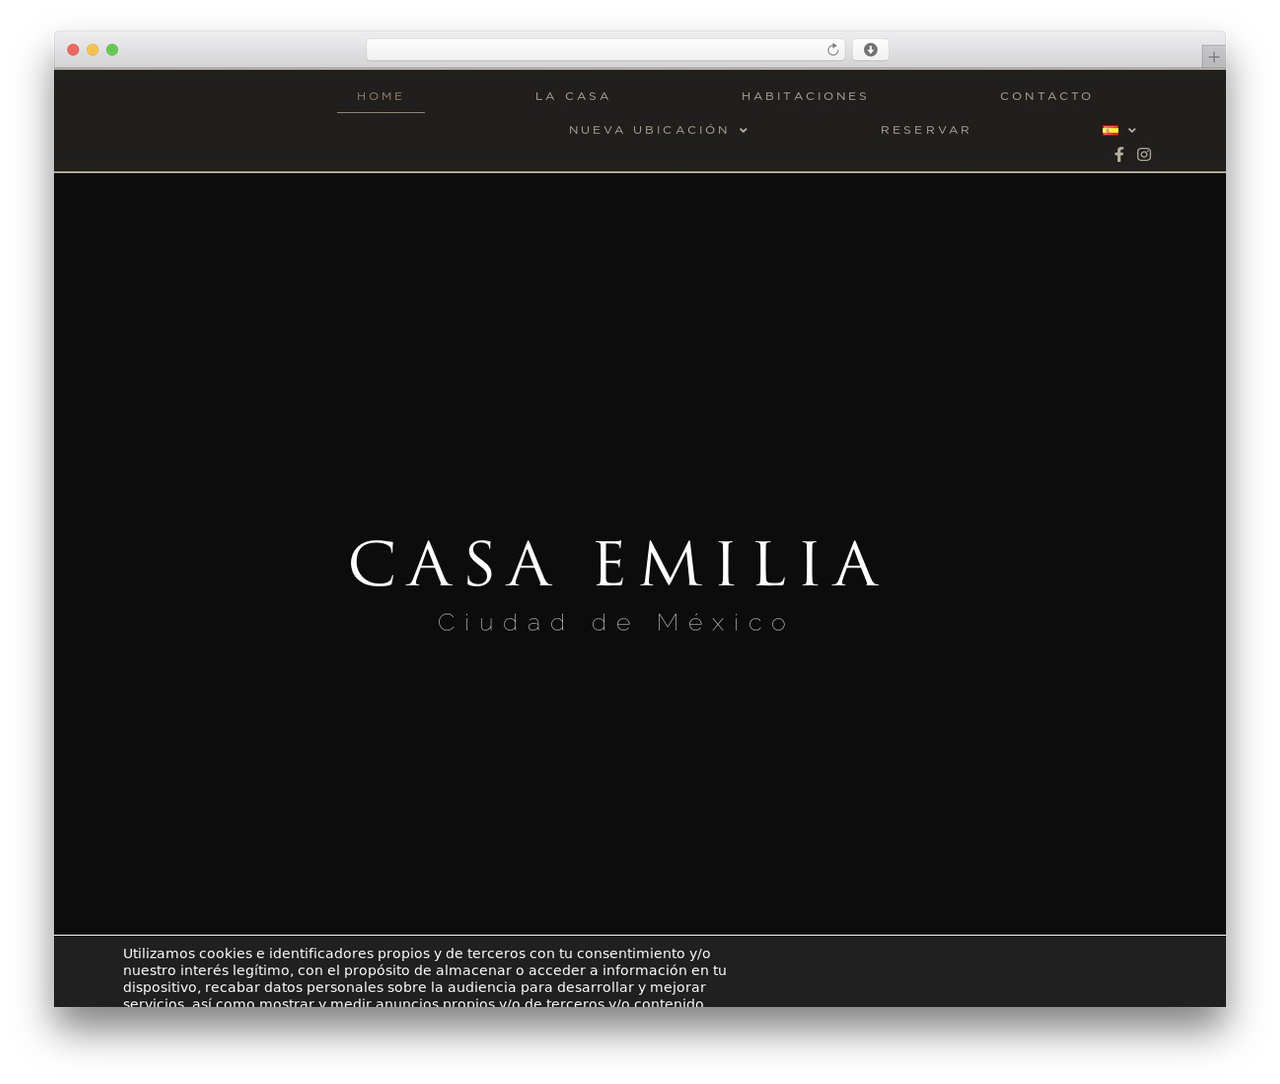Click the Nueva Ubicación menu label

click(x=649, y=130)
